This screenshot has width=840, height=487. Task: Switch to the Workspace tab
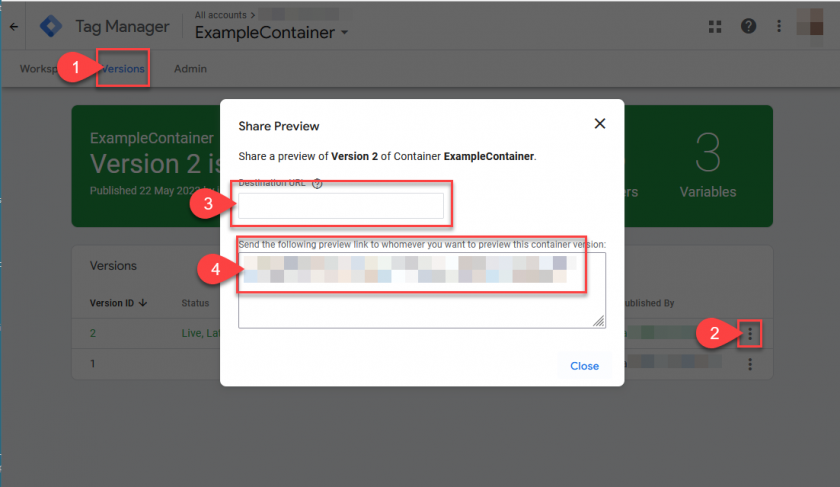[x=39, y=69]
